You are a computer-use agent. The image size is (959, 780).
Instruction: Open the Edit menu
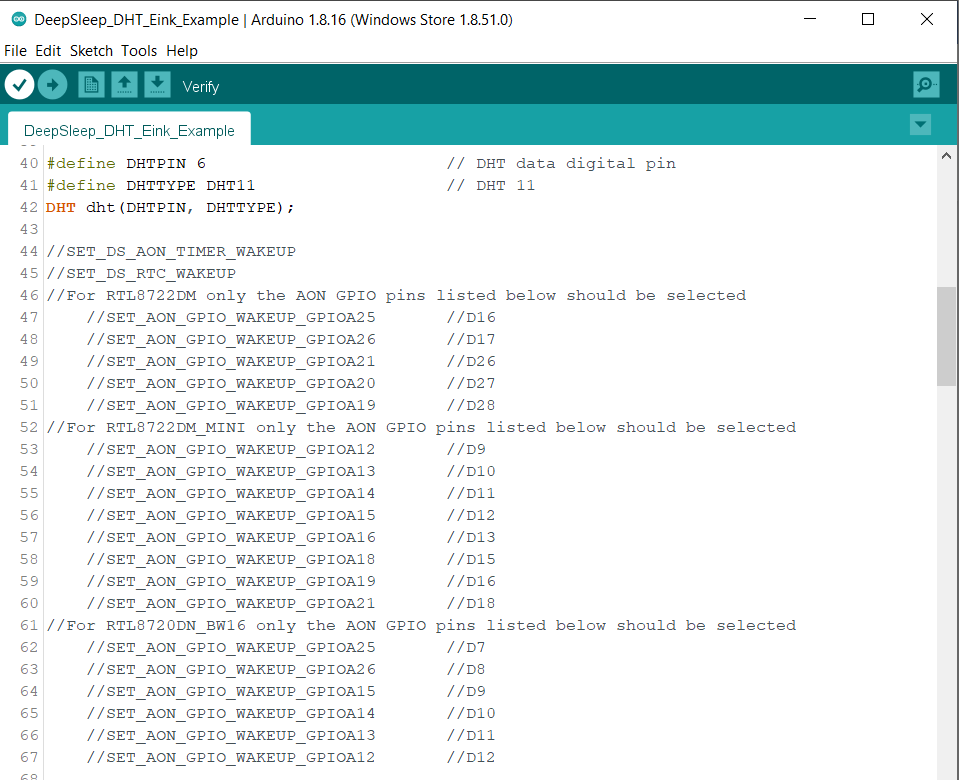click(x=48, y=51)
